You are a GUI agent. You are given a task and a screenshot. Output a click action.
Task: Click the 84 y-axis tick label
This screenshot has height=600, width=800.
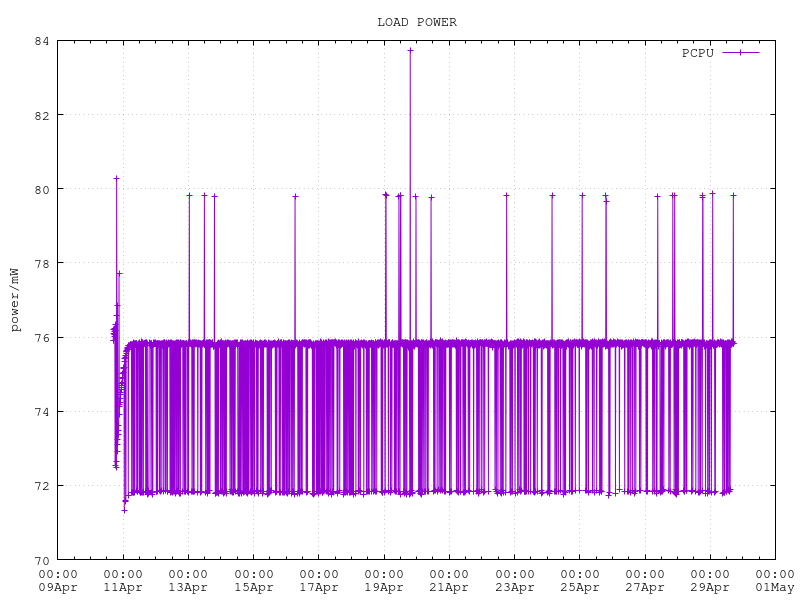tap(42, 41)
